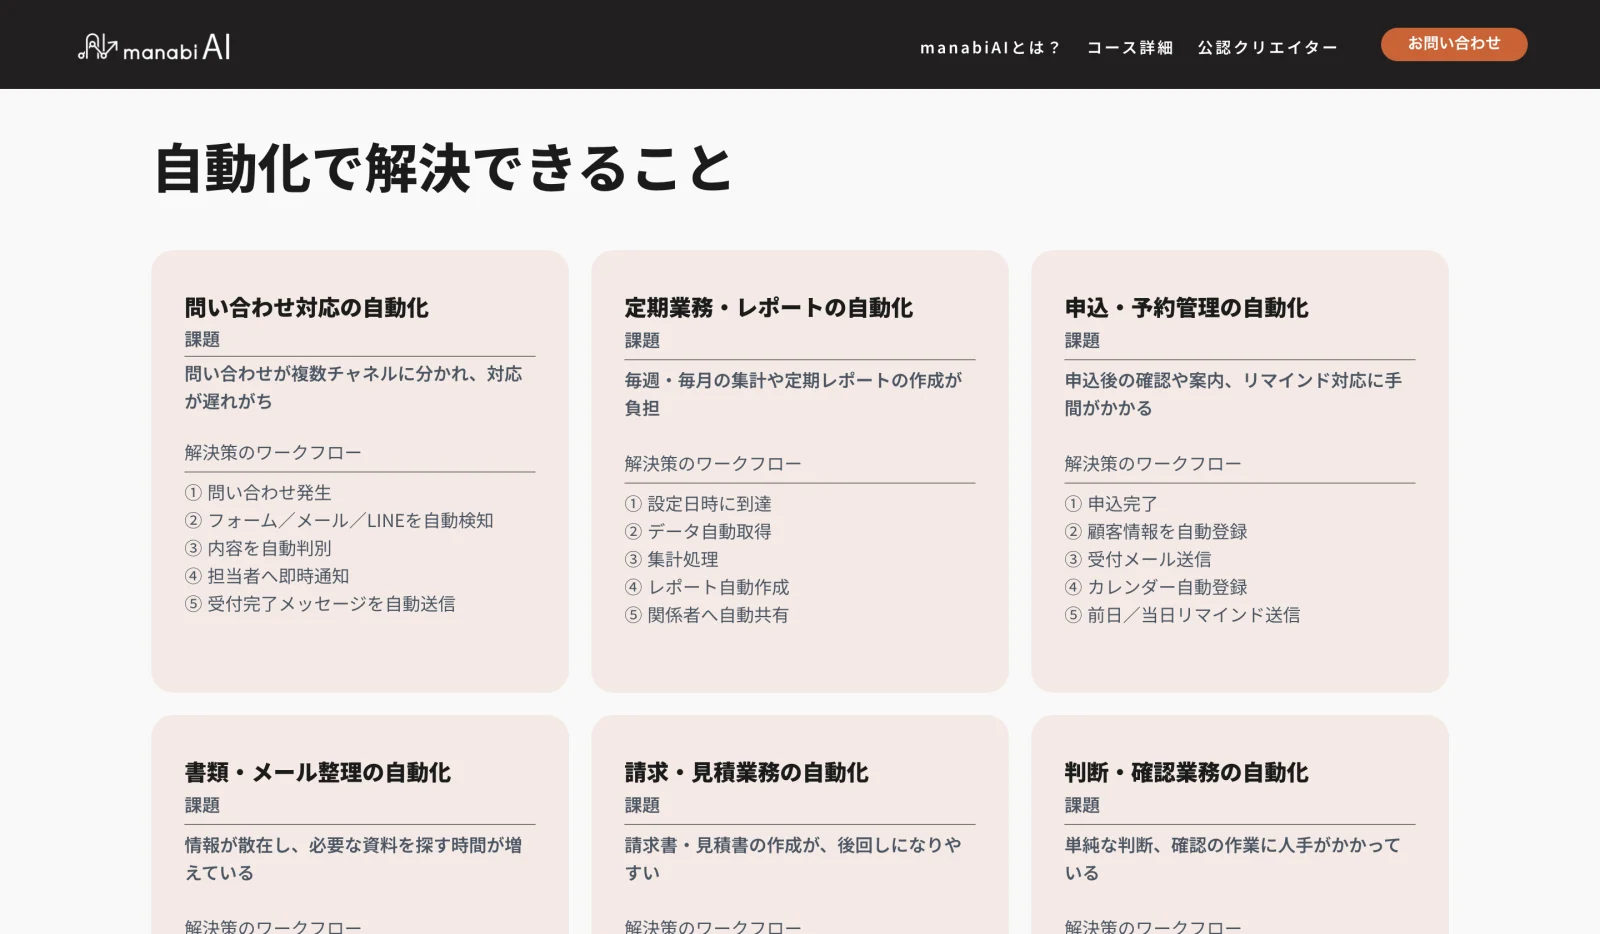The height and width of the screenshot is (934, 1600).
Task: Select the 問い合わせ対応の自動化 card title
Action: pos(306,308)
